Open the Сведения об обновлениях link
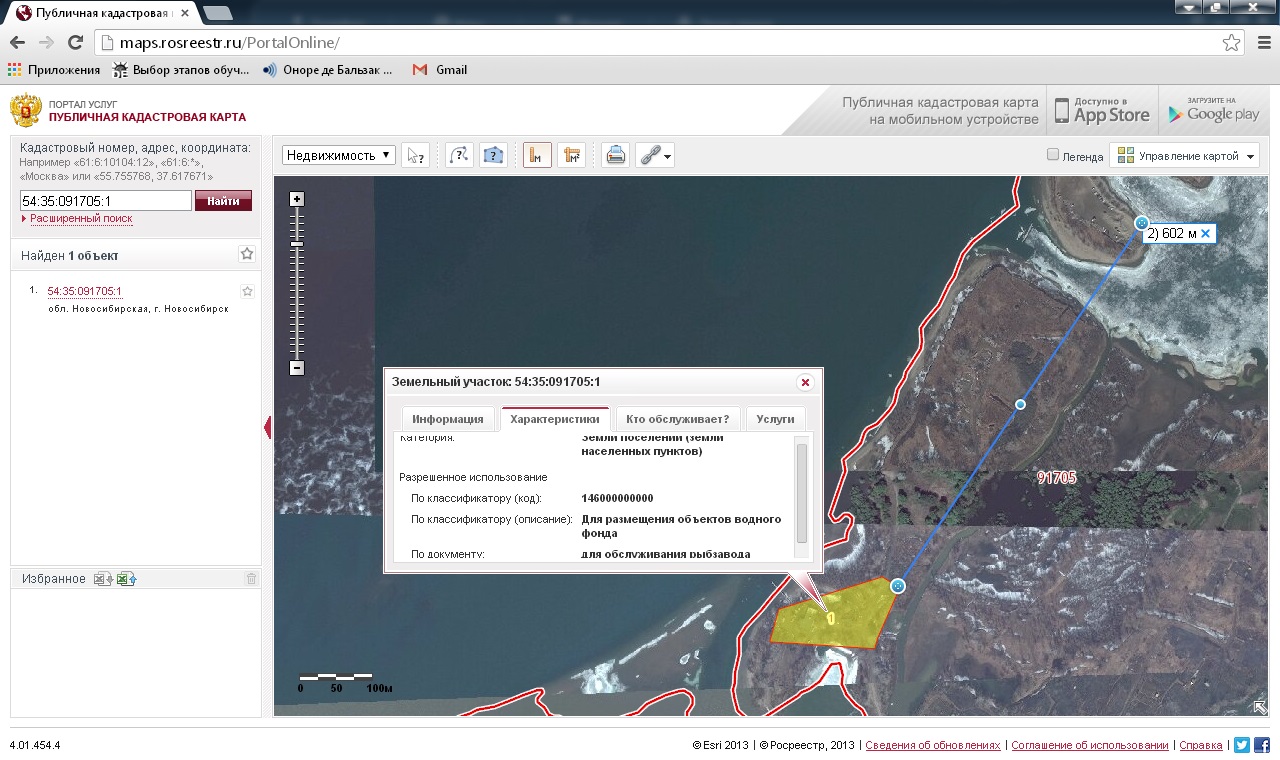Image resolution: width=1280 pixels, height=760 pixels. pyautogui.click(x=932, y=745)
